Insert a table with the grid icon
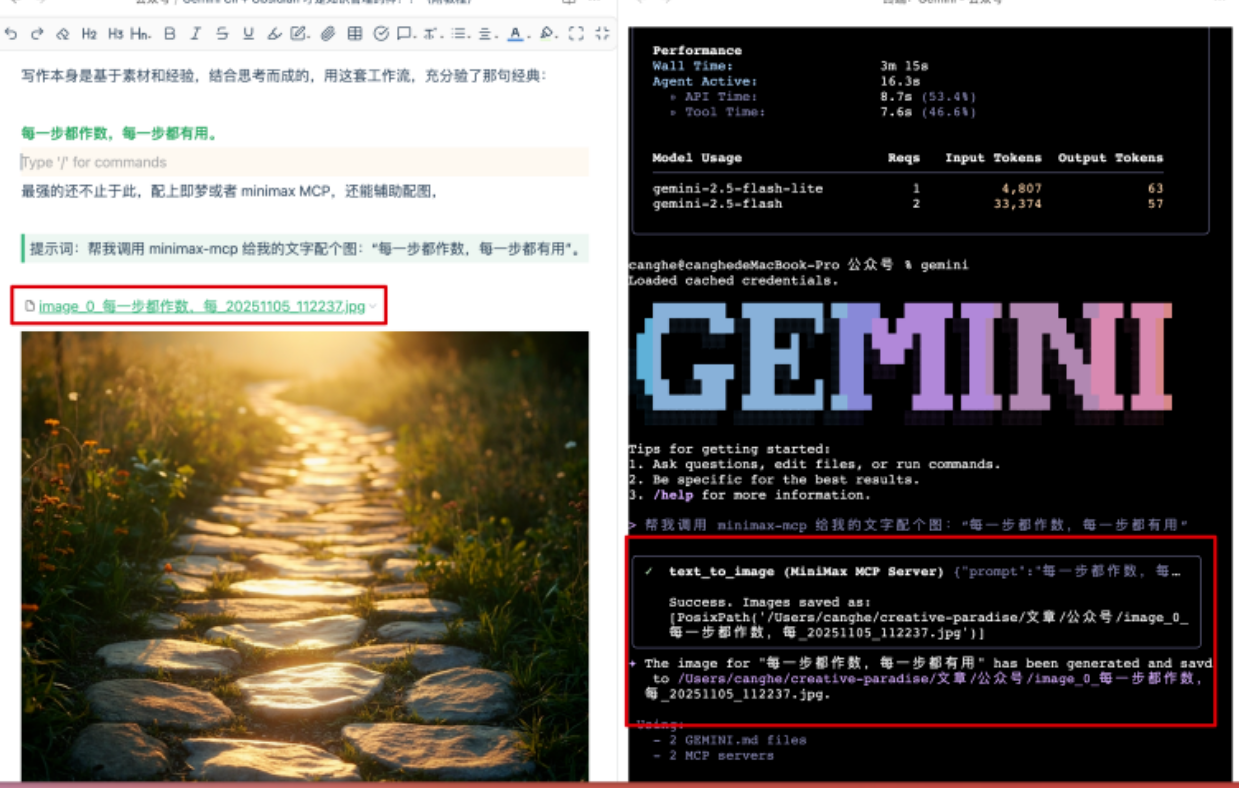1239x788 pixels. click(x=354, y=34)
